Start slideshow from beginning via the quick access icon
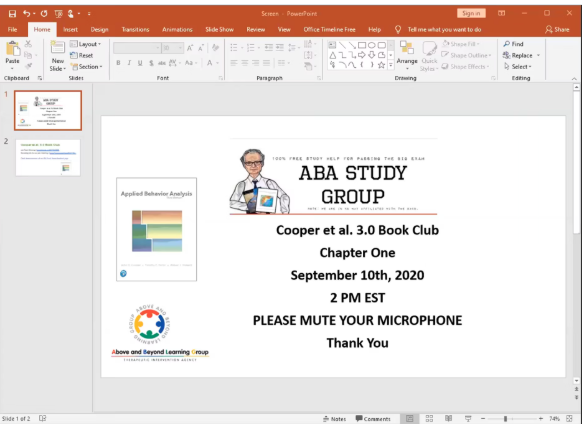Viewport: 582px width, 424px height. click(58, 14)
